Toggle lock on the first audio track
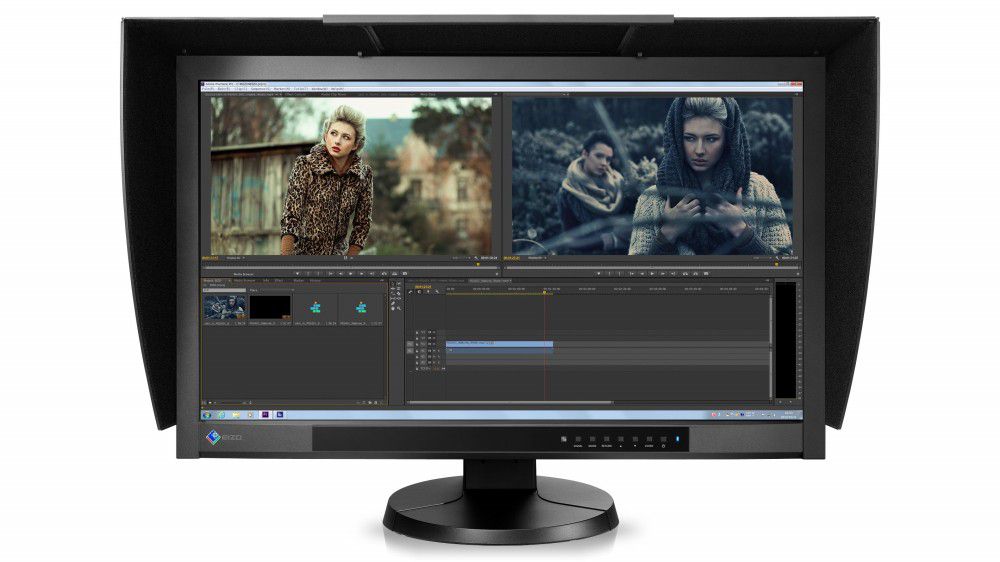The width and height of the screenshot is (1000, 562). (417, 351)
